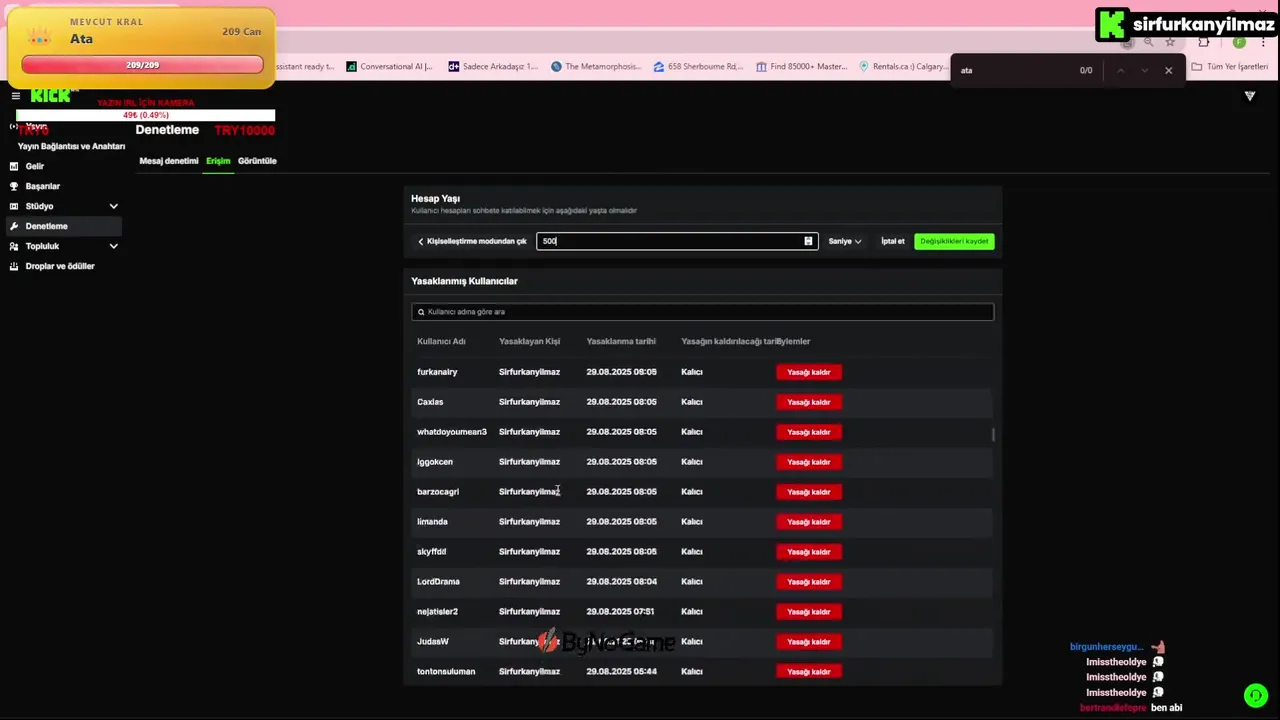Viewport: 1280px width, 720px height.
Task: Open the Tüm Yer İşaretleri bookmarks folder
Action: (1230, 67)
